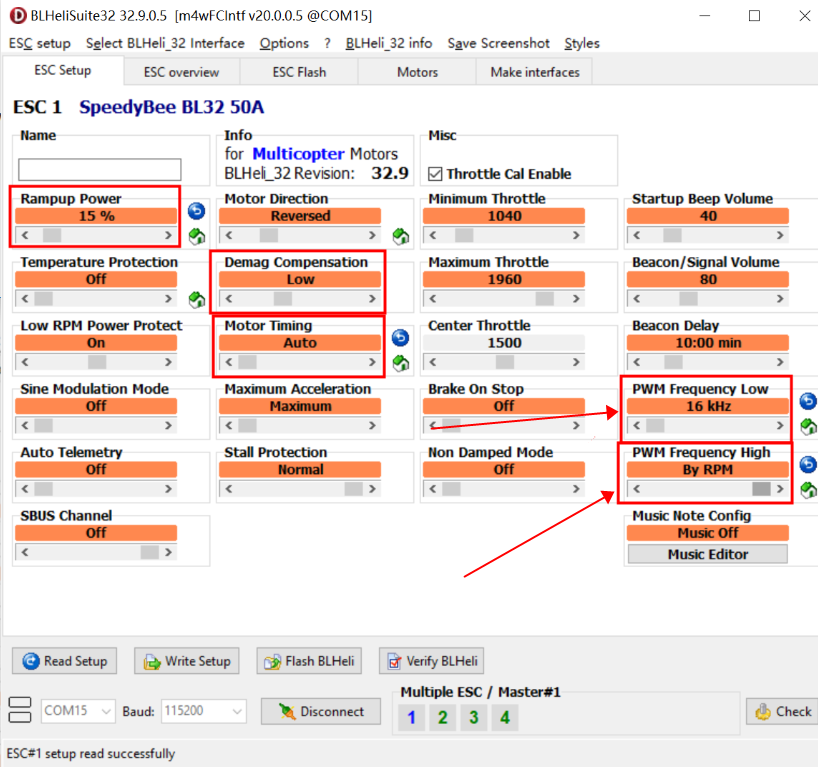This screenshot has height=767, width=818.
Task: Click the PWM Frequency Low blue undo icon
Action: 808,401
